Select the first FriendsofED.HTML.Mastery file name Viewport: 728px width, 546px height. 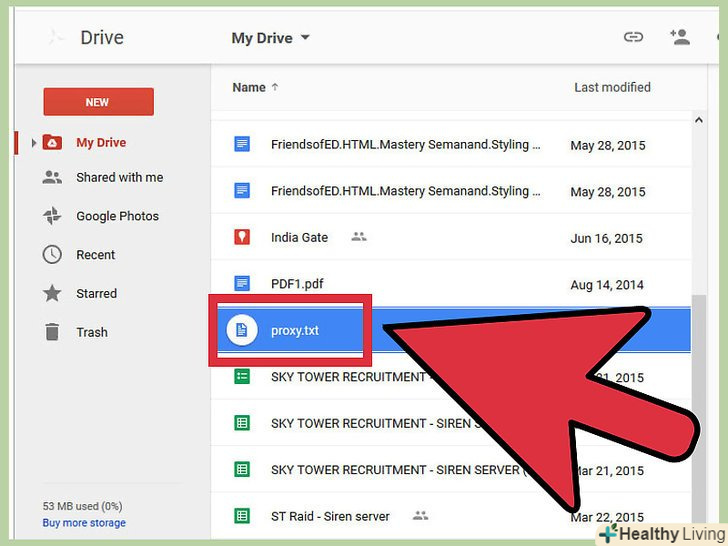tap(405, 145)
